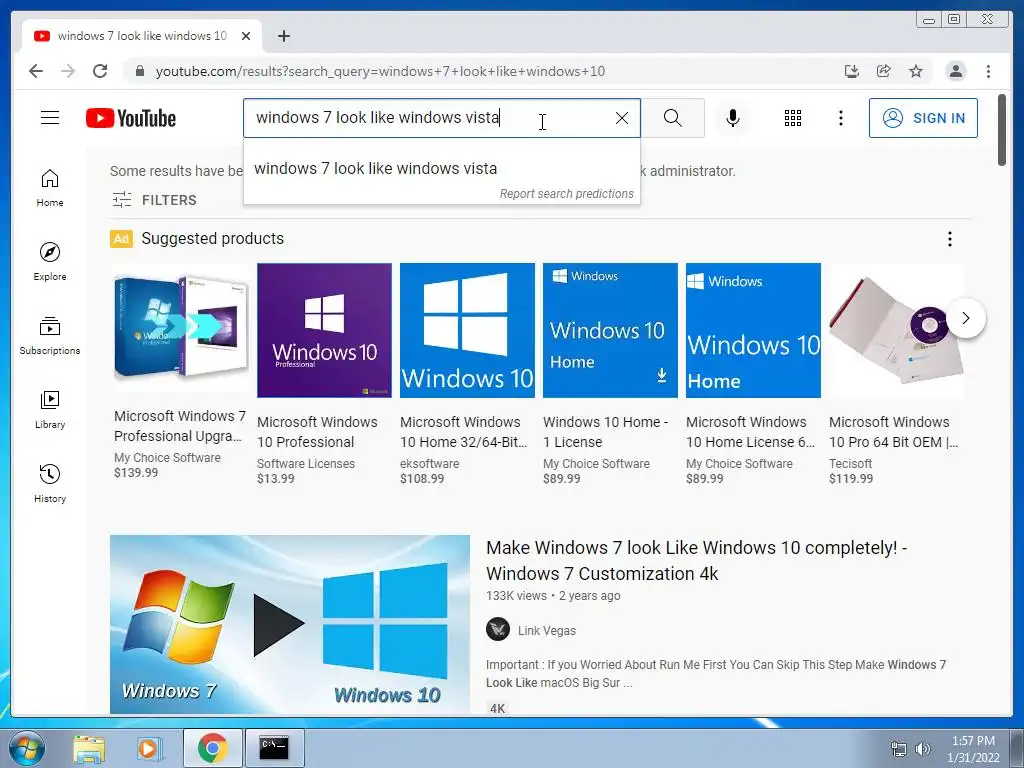The height and width of the screenshot is (768, 1024).
Task: Open the Windows Start menu
Action: (x=25, y=749)
